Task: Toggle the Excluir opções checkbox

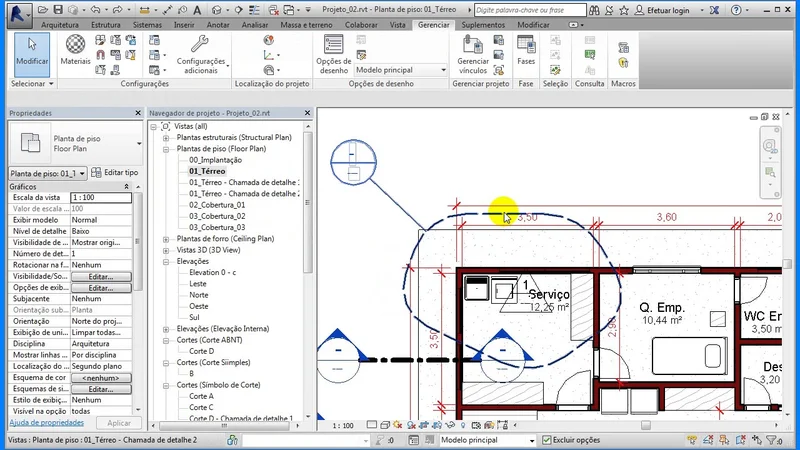Action: tap(547, 440)
